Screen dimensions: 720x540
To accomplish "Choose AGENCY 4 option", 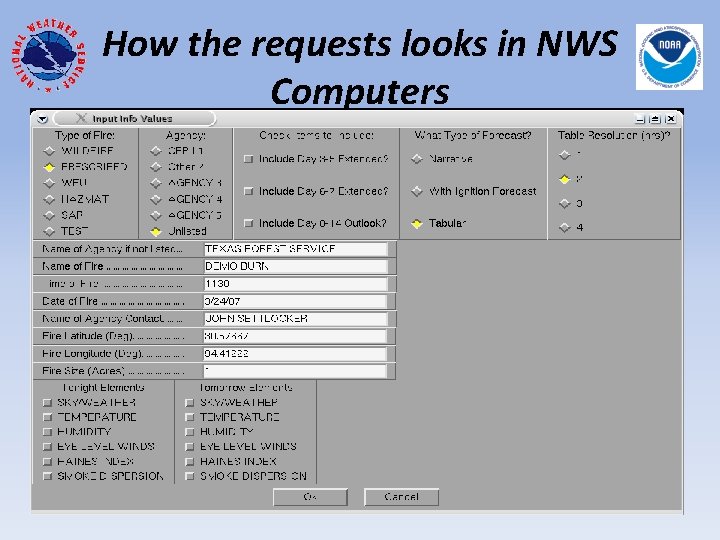I will point(156,199).
